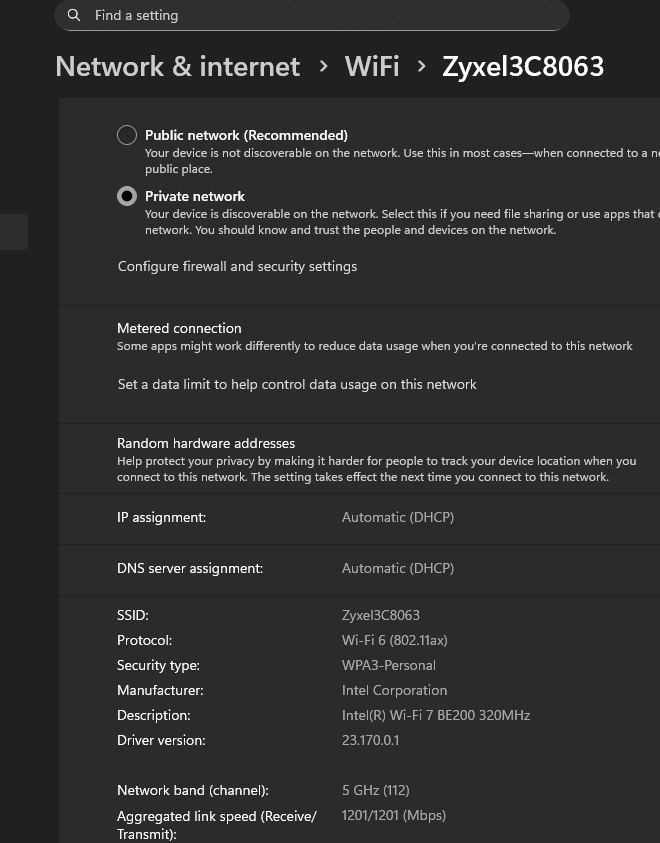Click the WPA3-Personal security type value
The image size is (660, 843).
(x=389, y=665)
